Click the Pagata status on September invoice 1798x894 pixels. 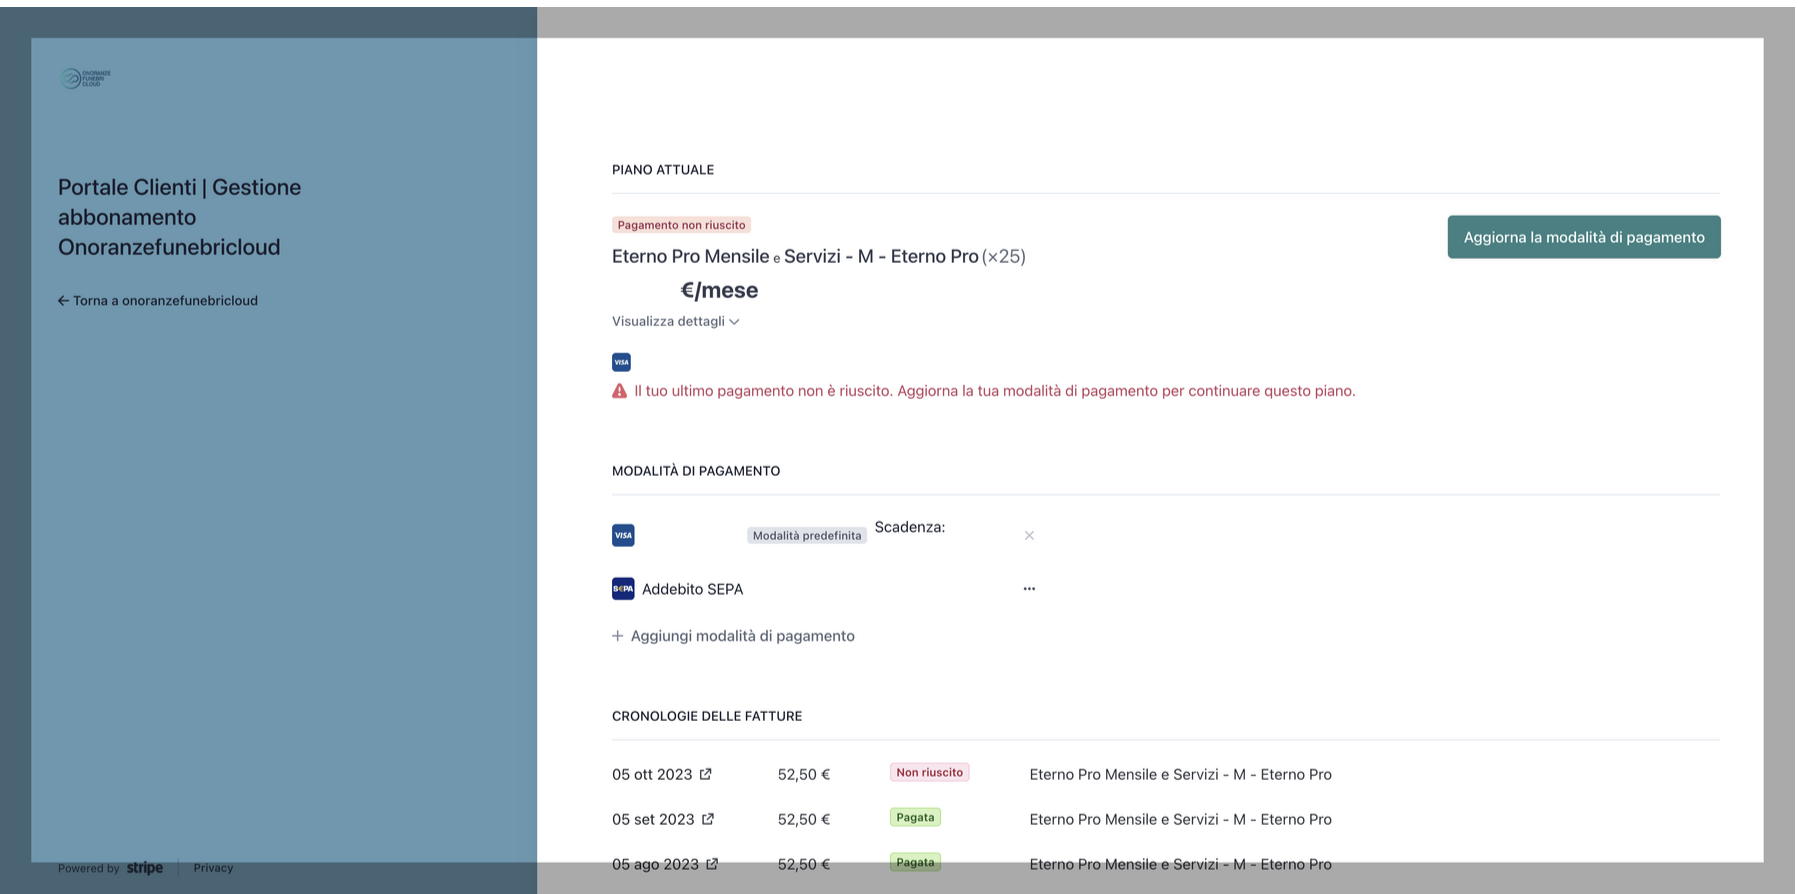915,818
